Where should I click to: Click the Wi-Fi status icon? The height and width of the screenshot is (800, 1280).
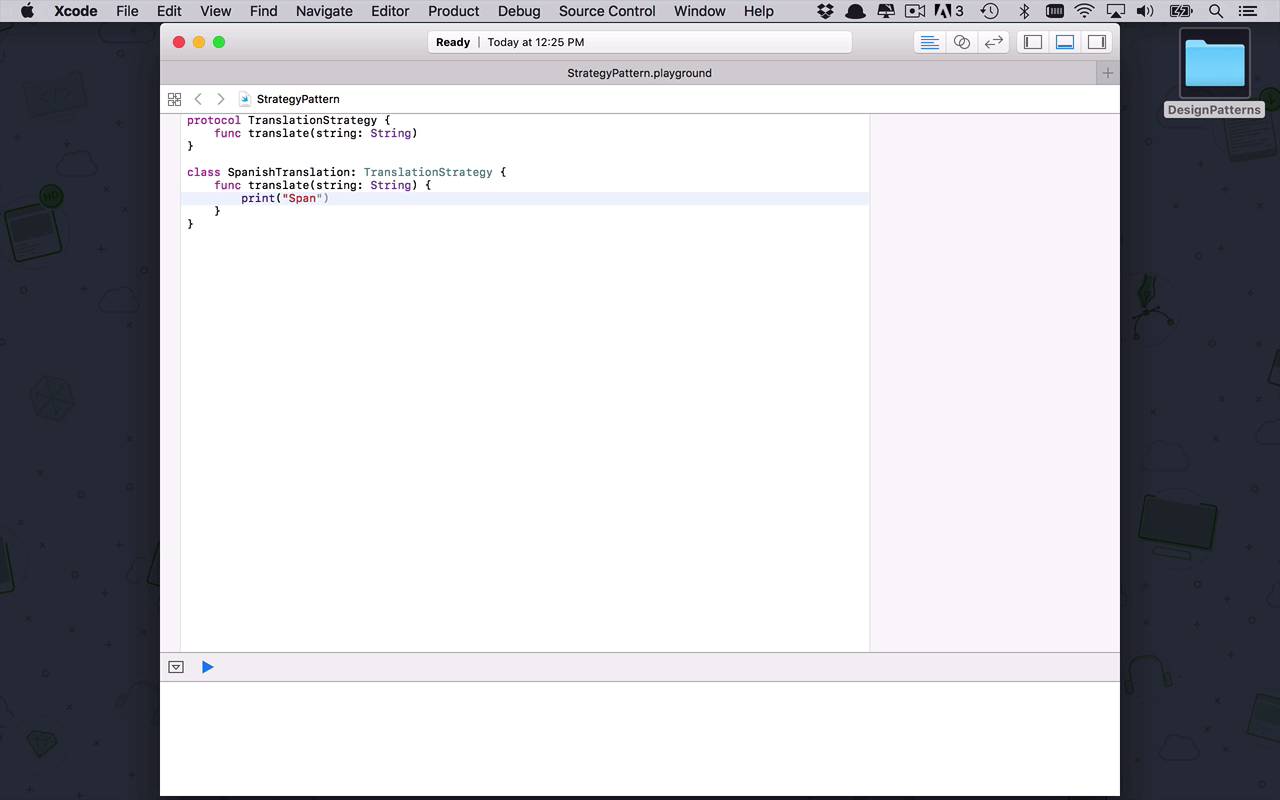(x=1084, y=11)
